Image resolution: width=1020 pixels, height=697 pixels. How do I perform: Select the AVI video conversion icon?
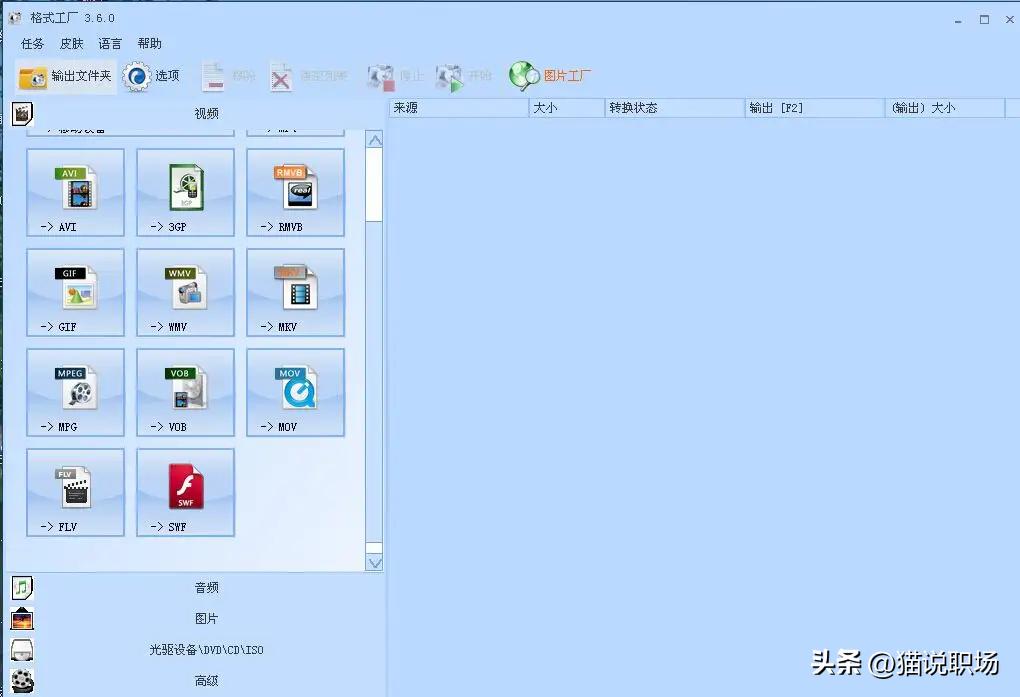76,192
